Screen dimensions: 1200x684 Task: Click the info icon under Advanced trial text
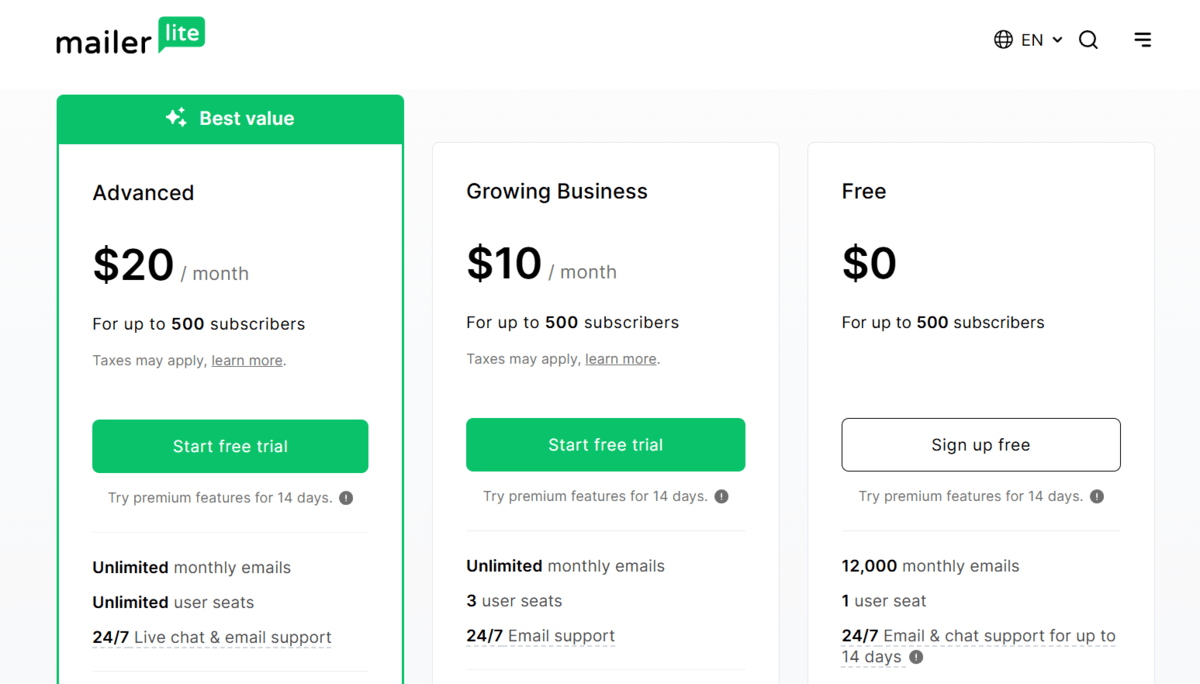coord(346,496)
